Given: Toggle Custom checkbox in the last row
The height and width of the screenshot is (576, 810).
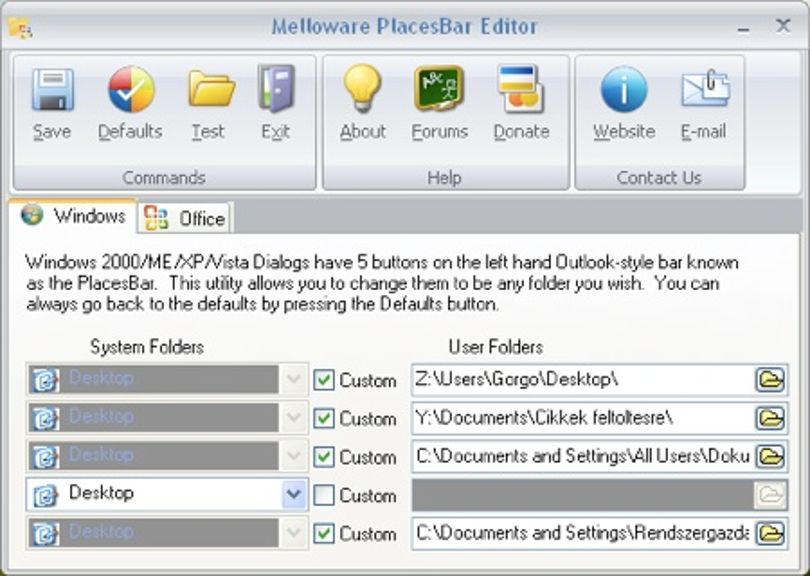Looking at the screenshot, I should (324, 534).
